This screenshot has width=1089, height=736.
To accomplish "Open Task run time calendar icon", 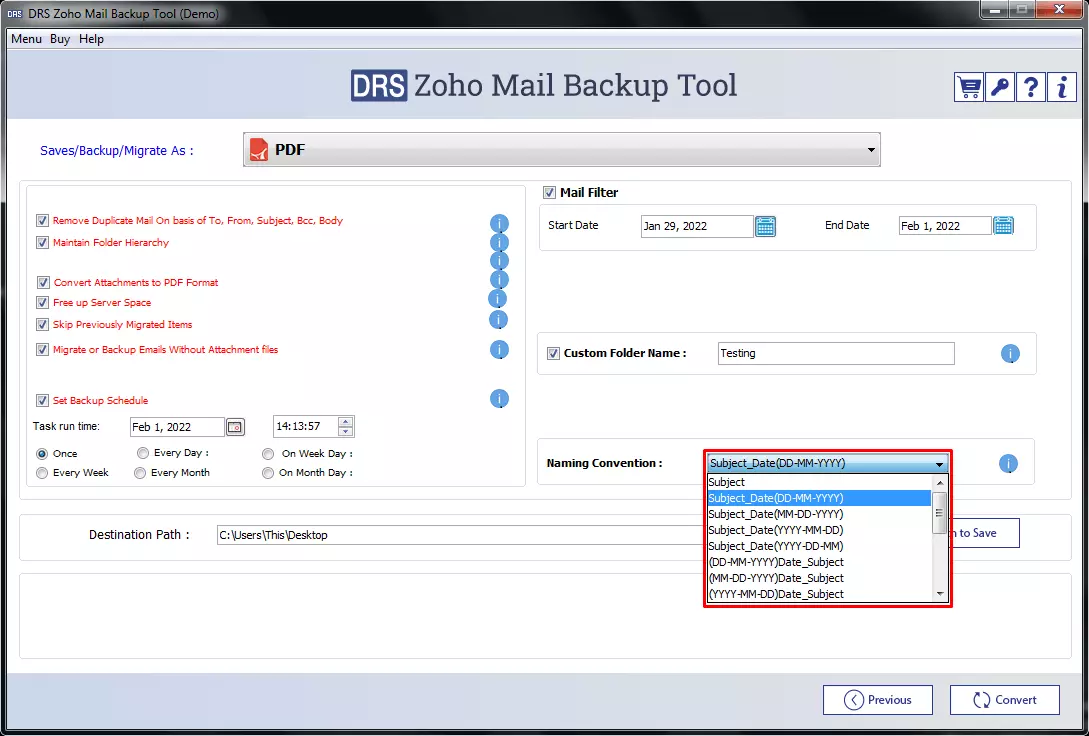I will (235, 426).
